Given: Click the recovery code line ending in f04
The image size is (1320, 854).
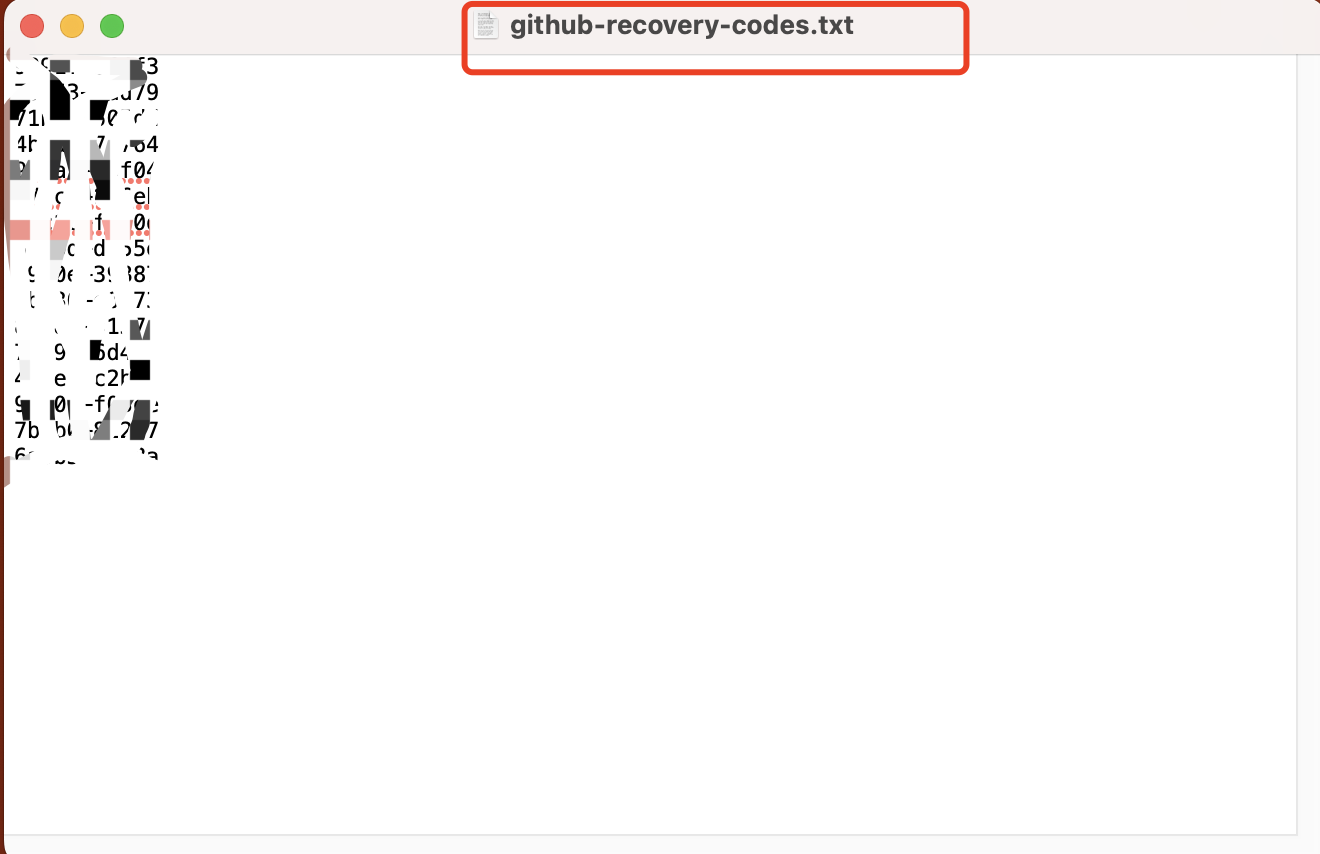Looking at the screenshot, I should pos(85,171).
